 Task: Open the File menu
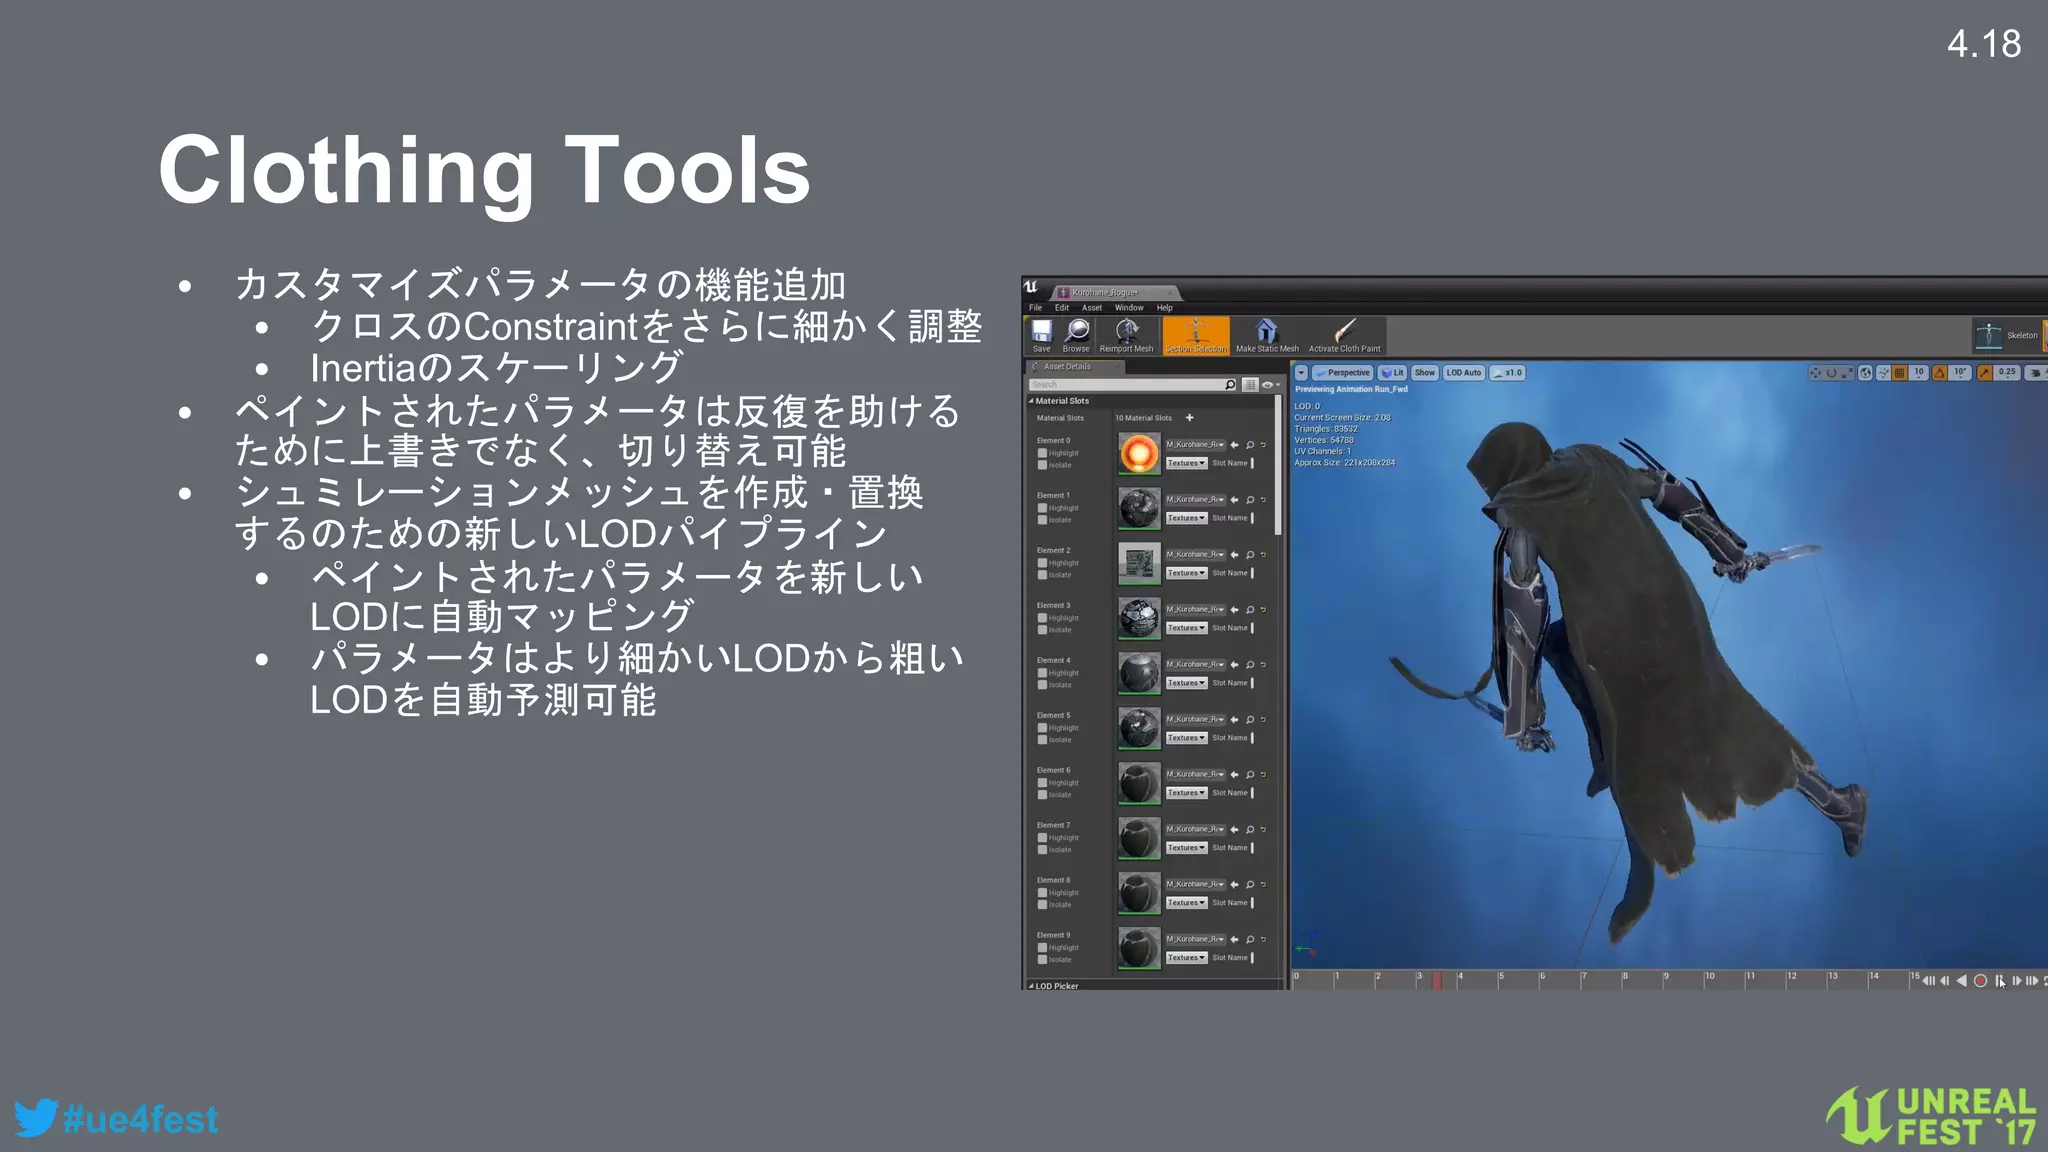click(1036, 308)
